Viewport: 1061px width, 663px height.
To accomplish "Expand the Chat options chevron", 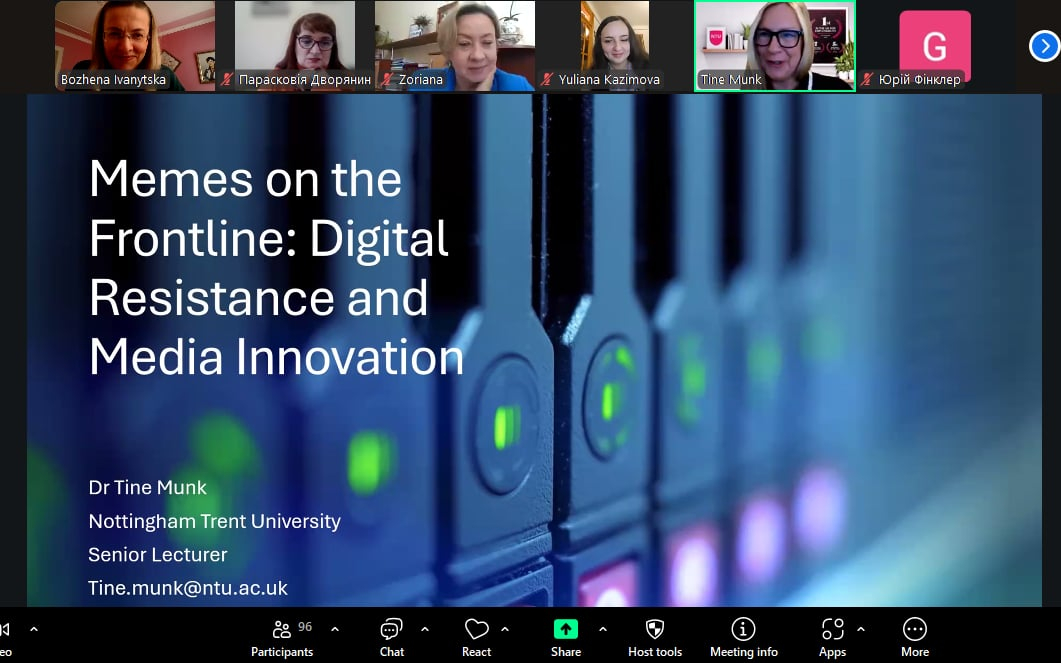I will pos(425,629).
